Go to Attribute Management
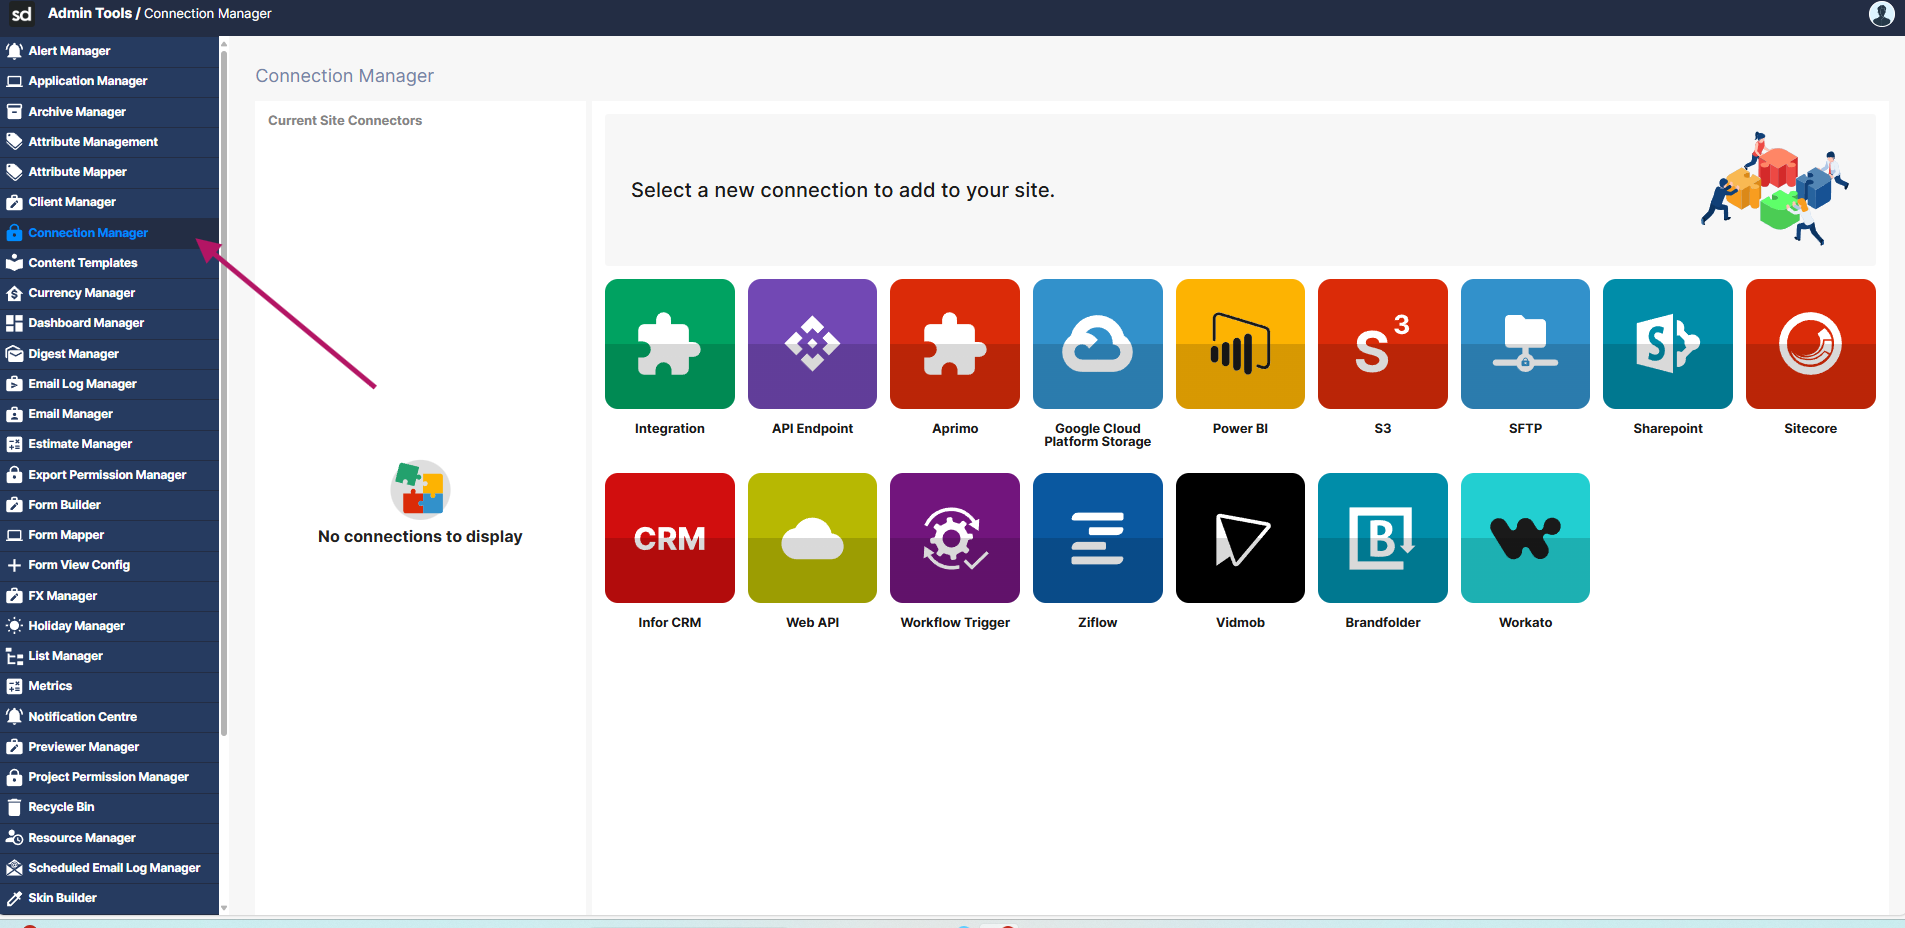The width and height of the screenshot is (1905, 928). click(x=109, y=142)
